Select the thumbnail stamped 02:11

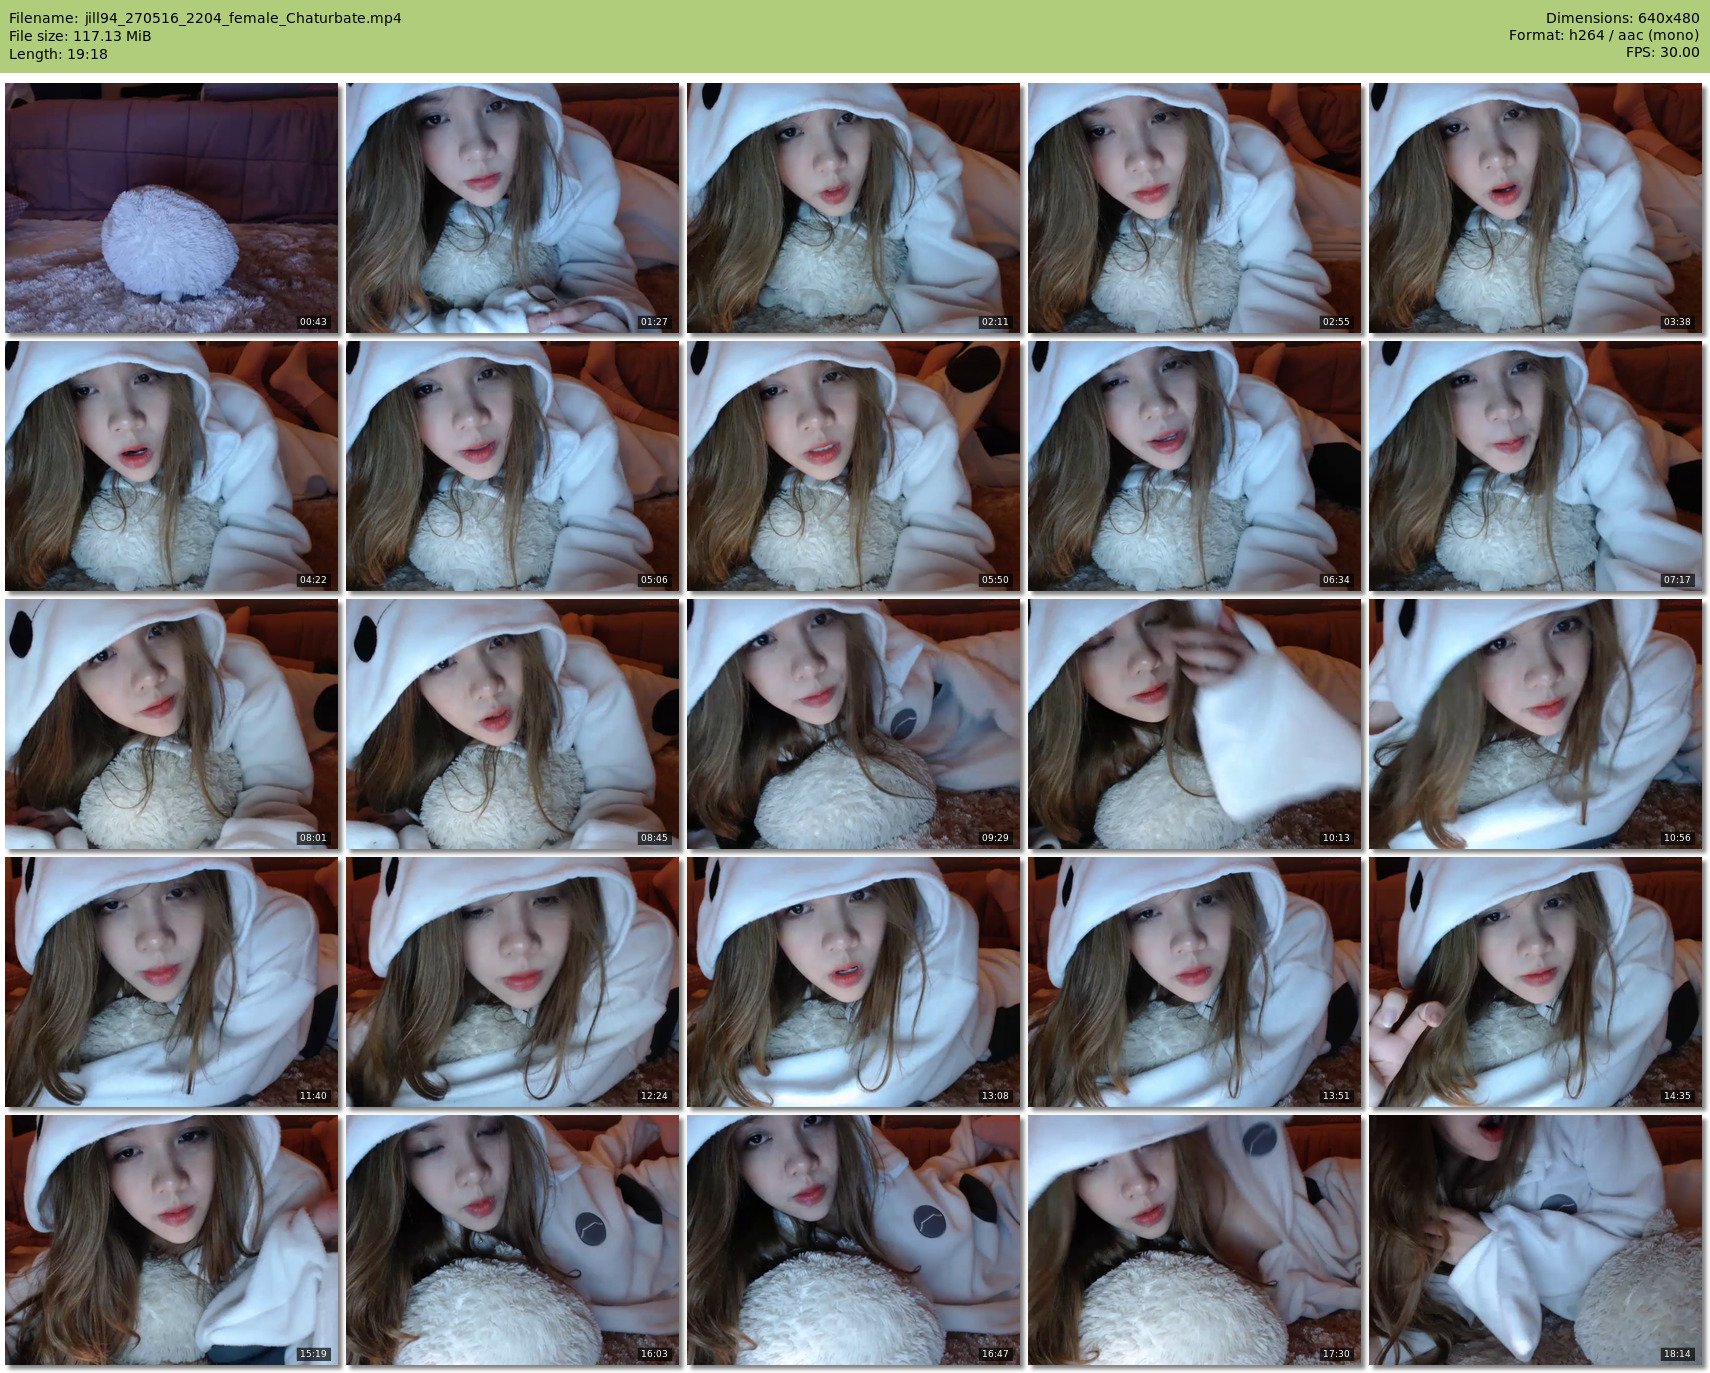click(854, 208)
